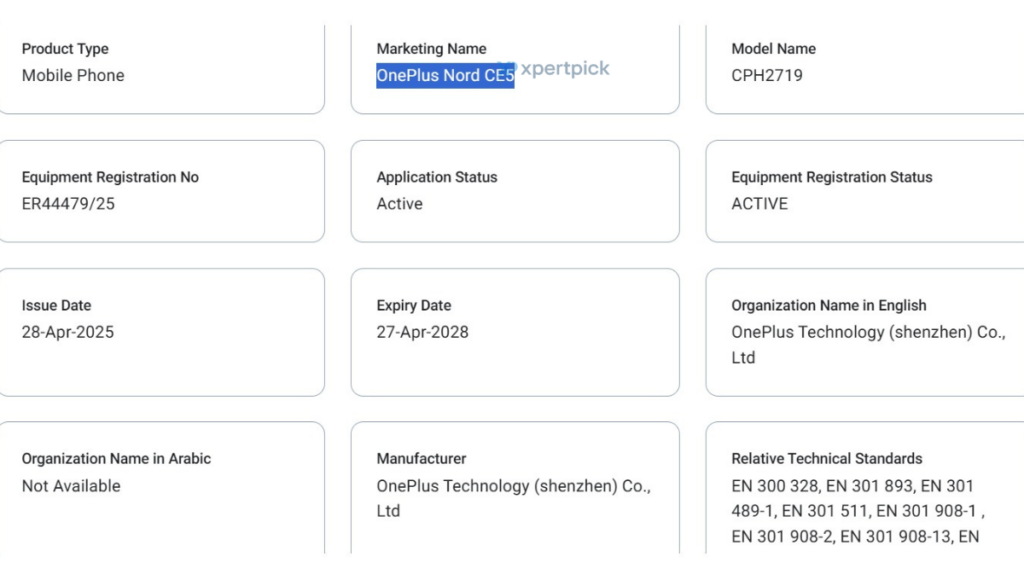The image size is (1024, 580).
Task: Select the issue date 28-Apr-2025
Action: 68,332
